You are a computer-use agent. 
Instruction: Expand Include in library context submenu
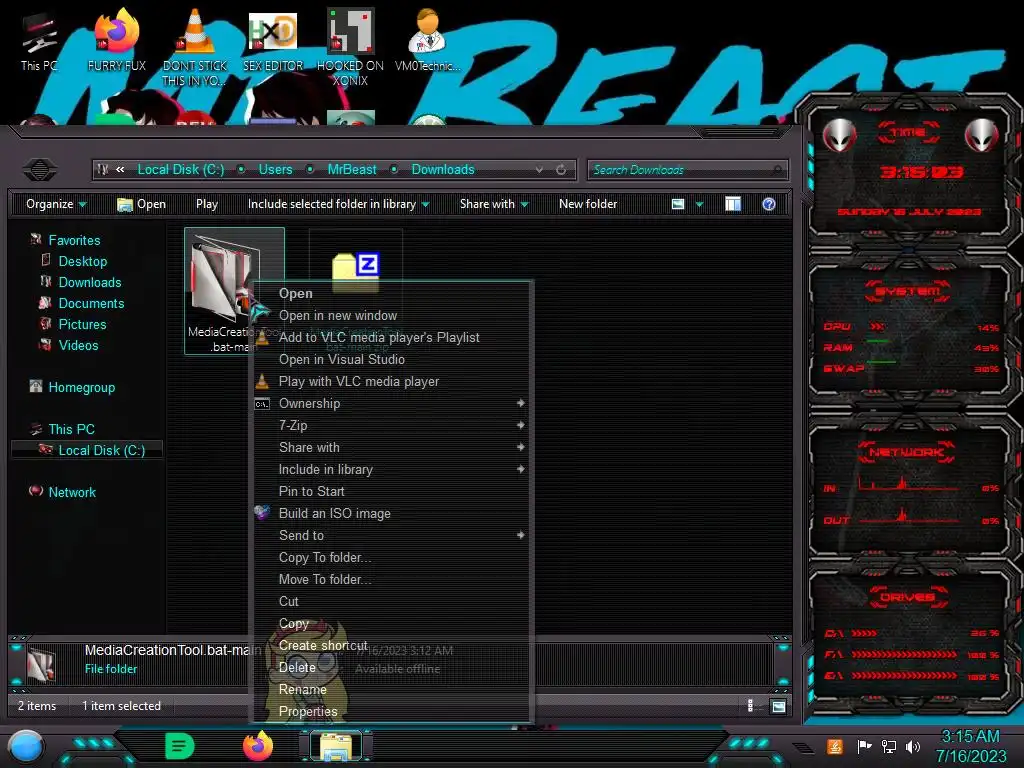(391, 470)
